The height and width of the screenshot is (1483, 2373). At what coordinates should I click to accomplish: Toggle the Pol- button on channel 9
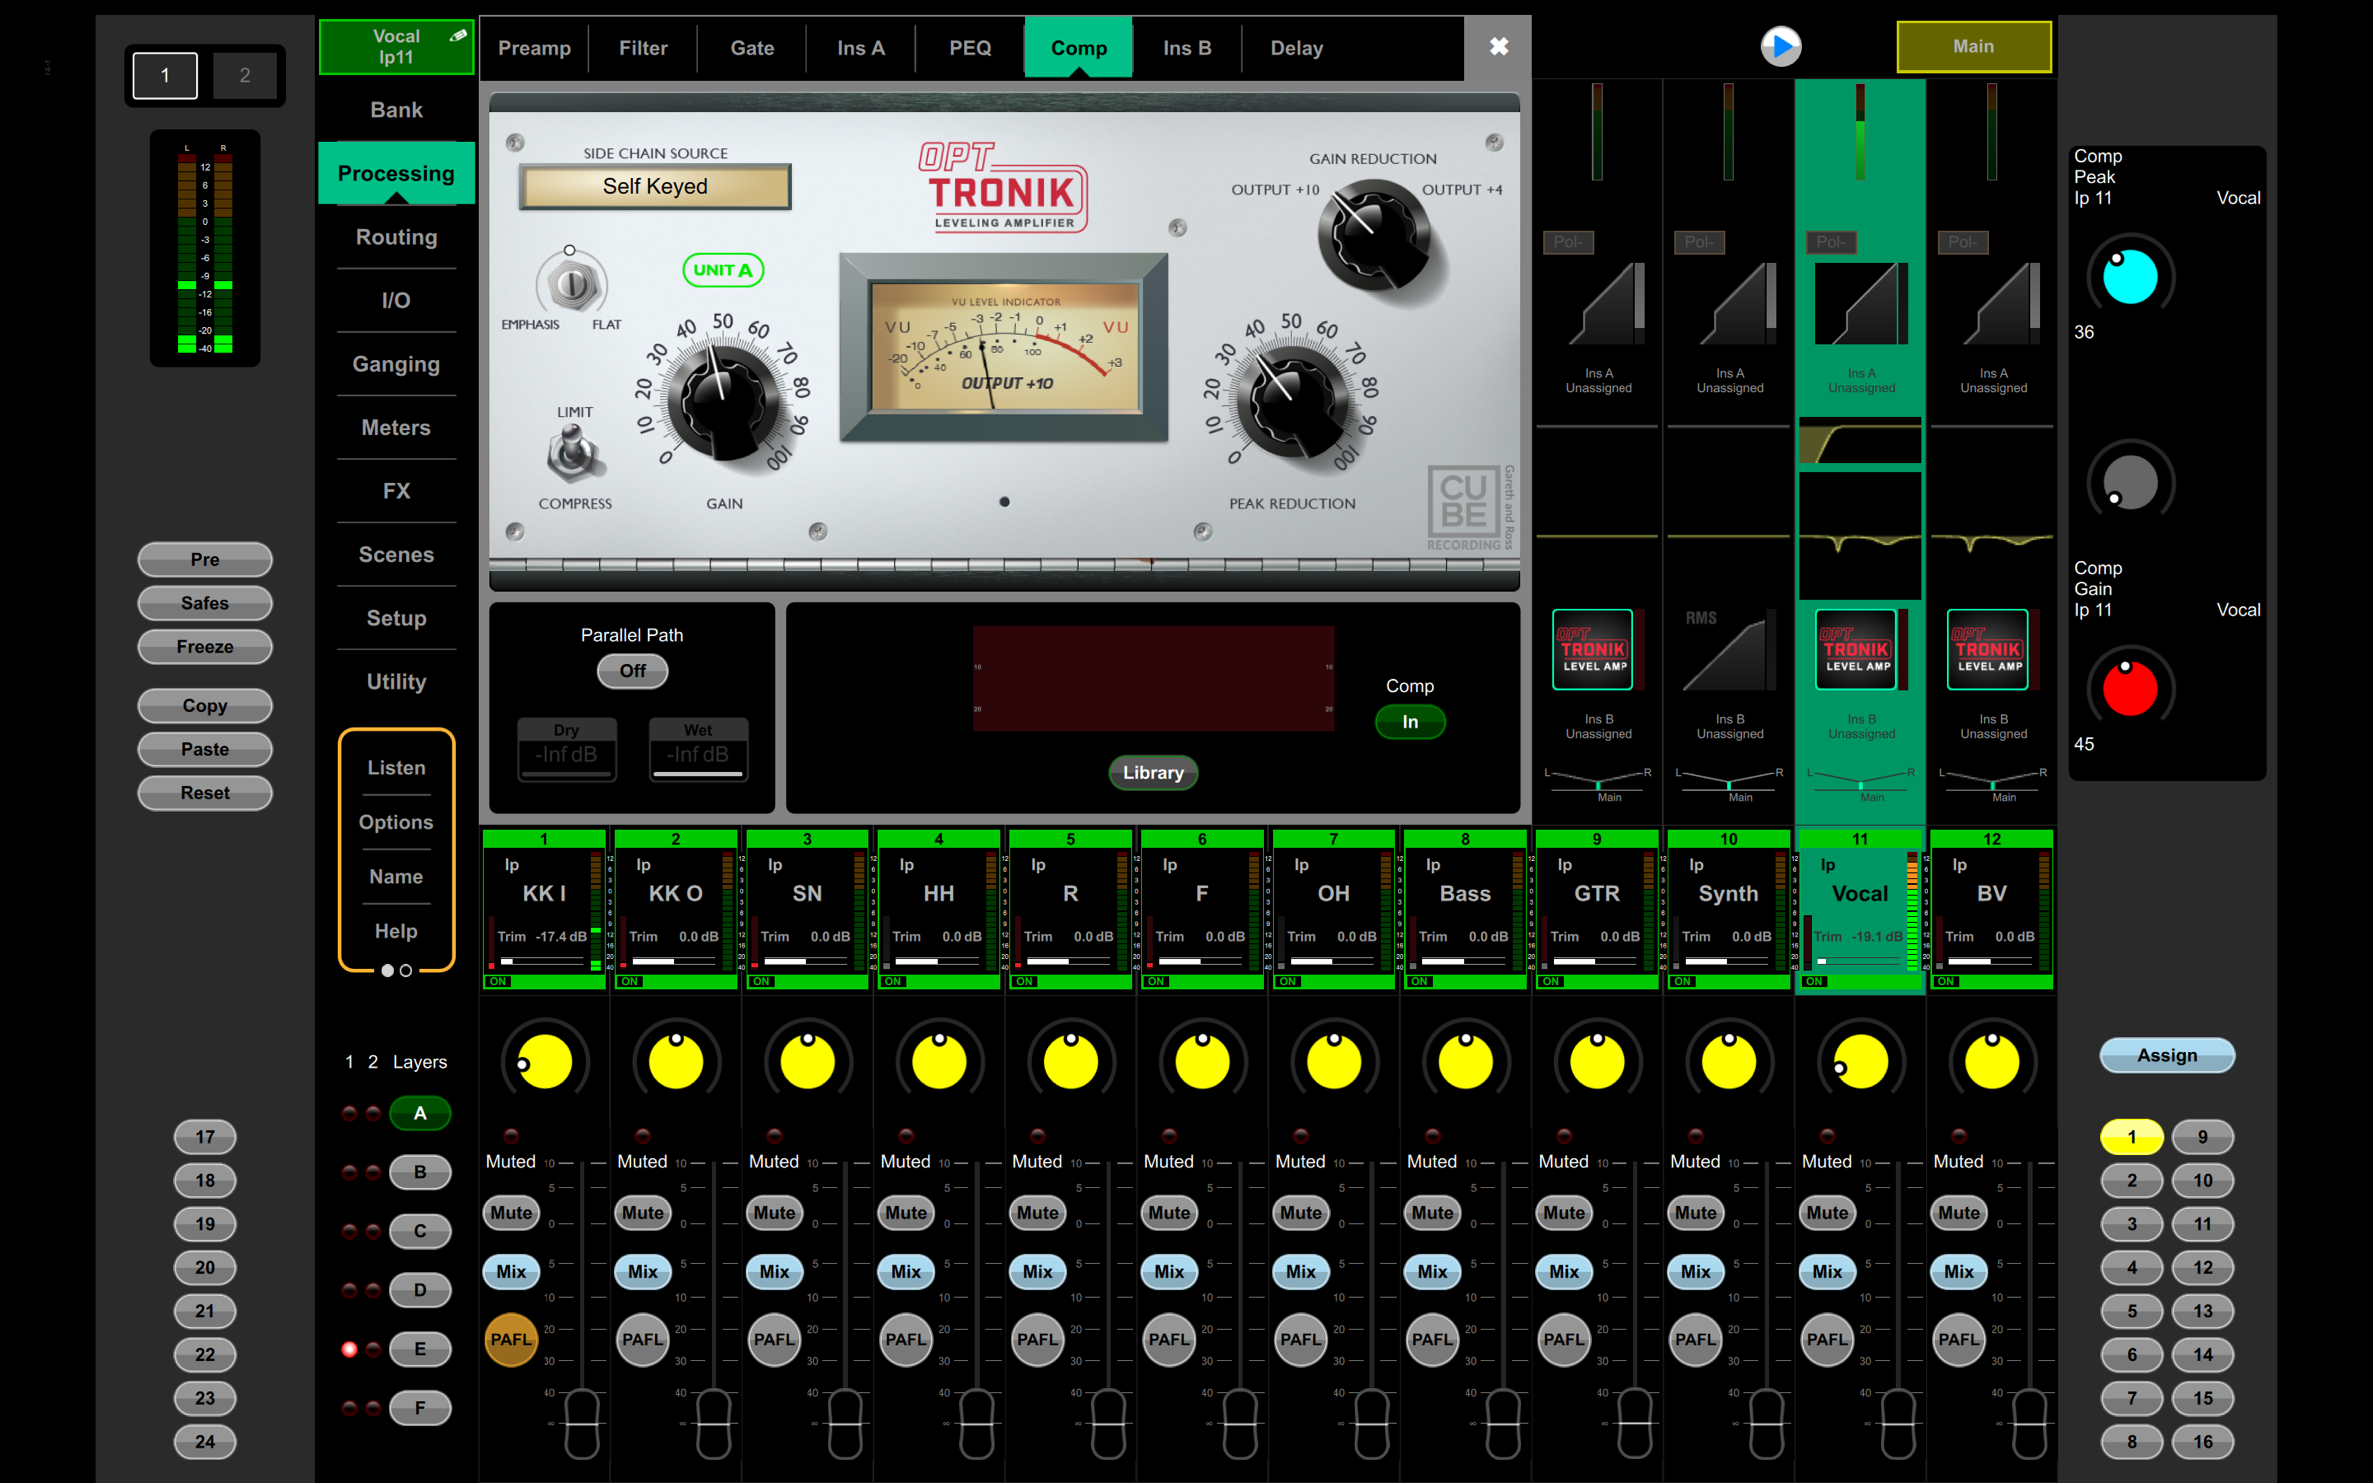pyautogui.click(x=1567, y=242)
